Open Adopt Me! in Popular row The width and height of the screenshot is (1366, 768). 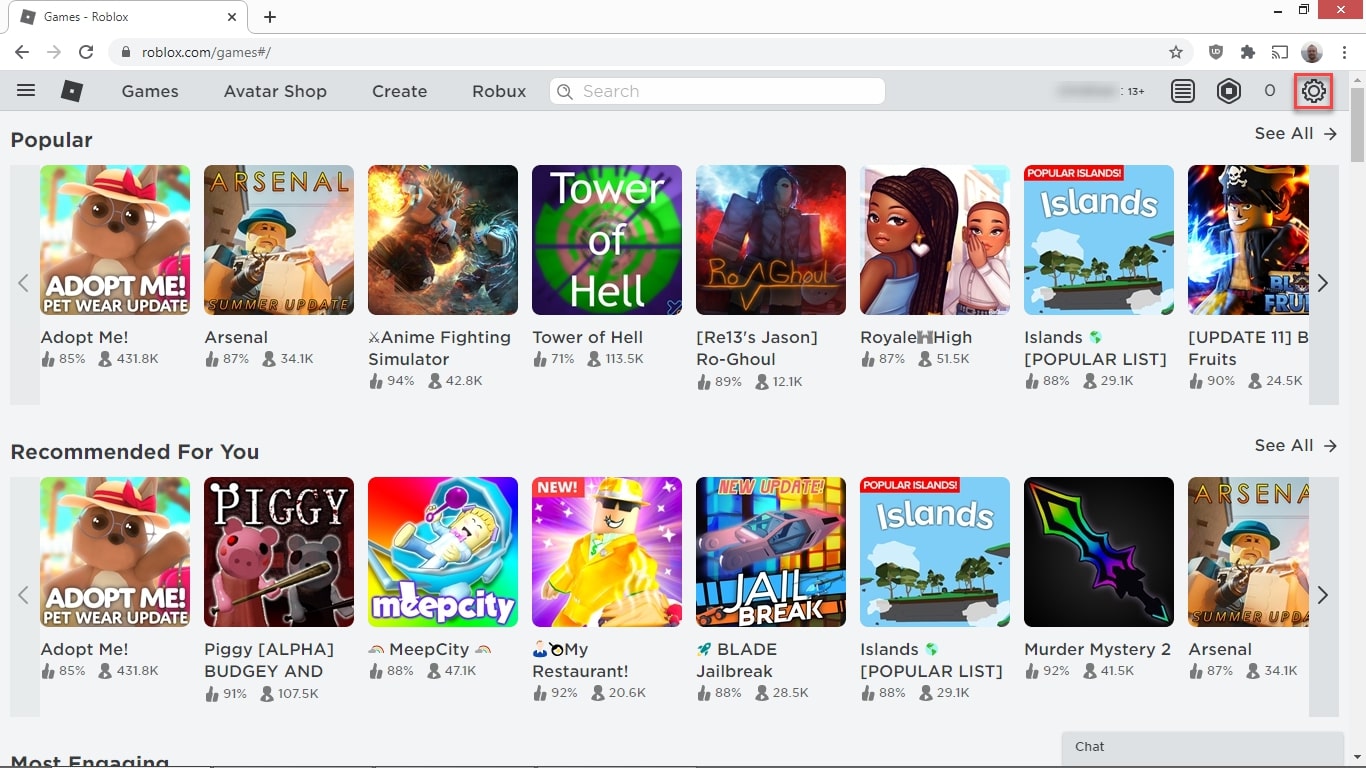(115, 240)
